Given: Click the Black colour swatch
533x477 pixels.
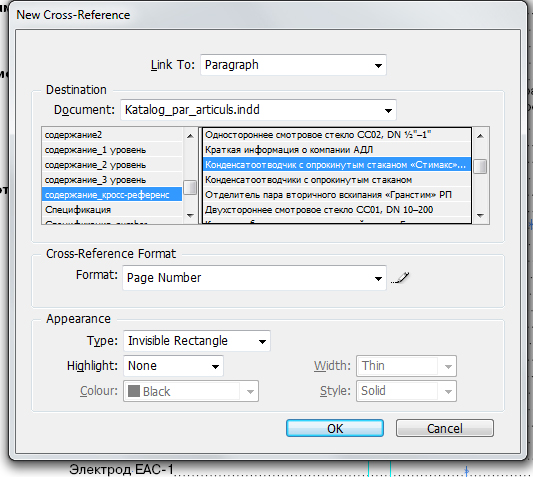Looking at the screenshot, I should (134, 391).
